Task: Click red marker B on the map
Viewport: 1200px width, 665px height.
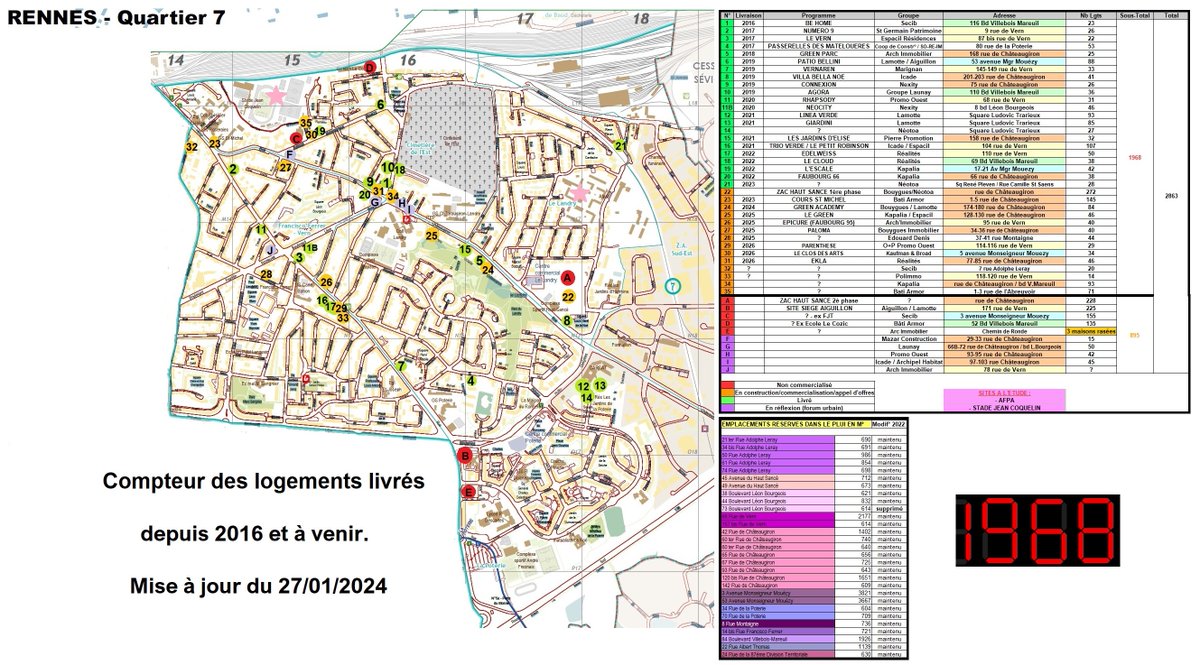Action: (465, 455)
